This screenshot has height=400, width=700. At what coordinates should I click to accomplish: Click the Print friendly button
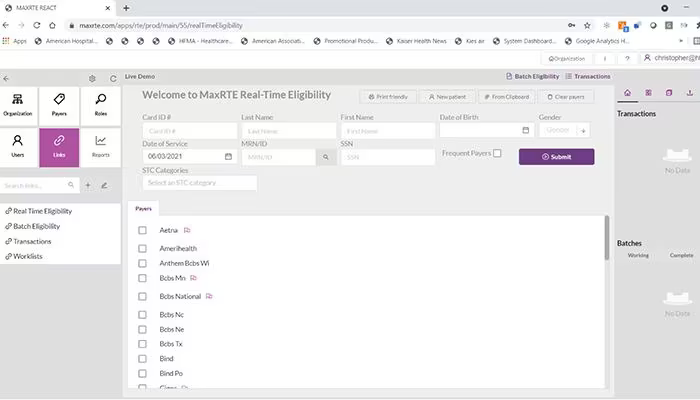388,97
